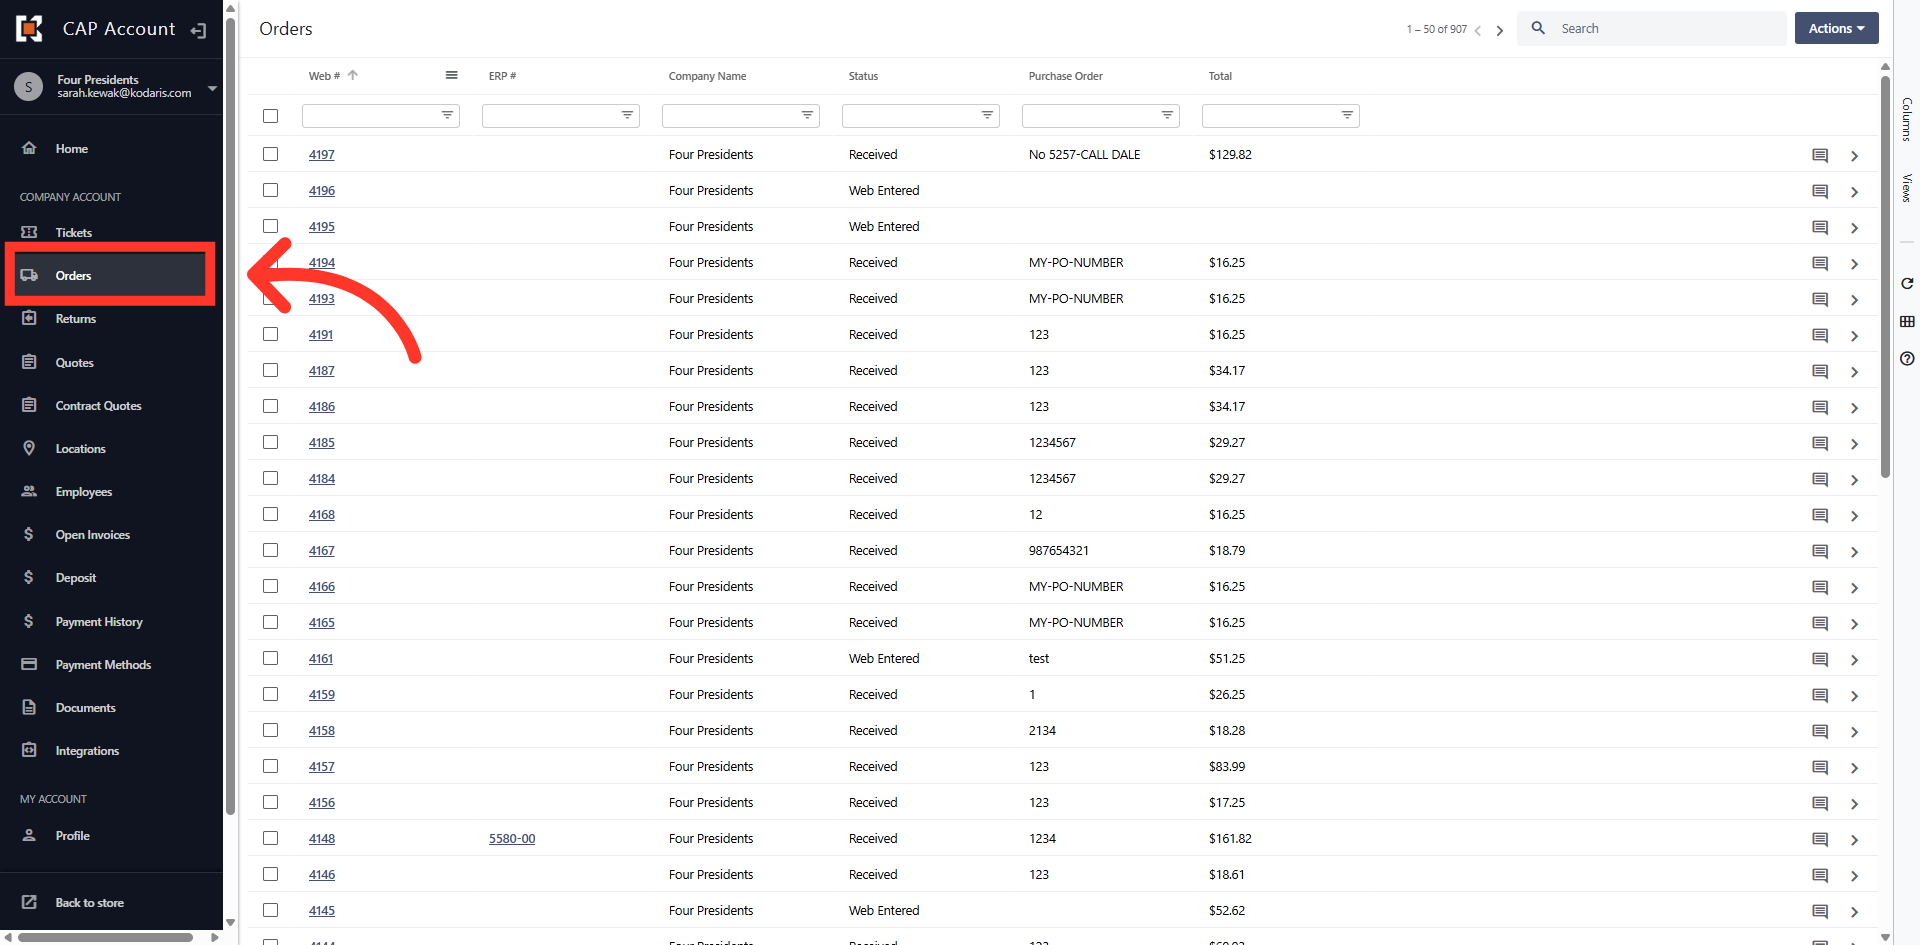Expand details chevron for order 4161
The image size is (1920, 945).
click(1854, 660)
